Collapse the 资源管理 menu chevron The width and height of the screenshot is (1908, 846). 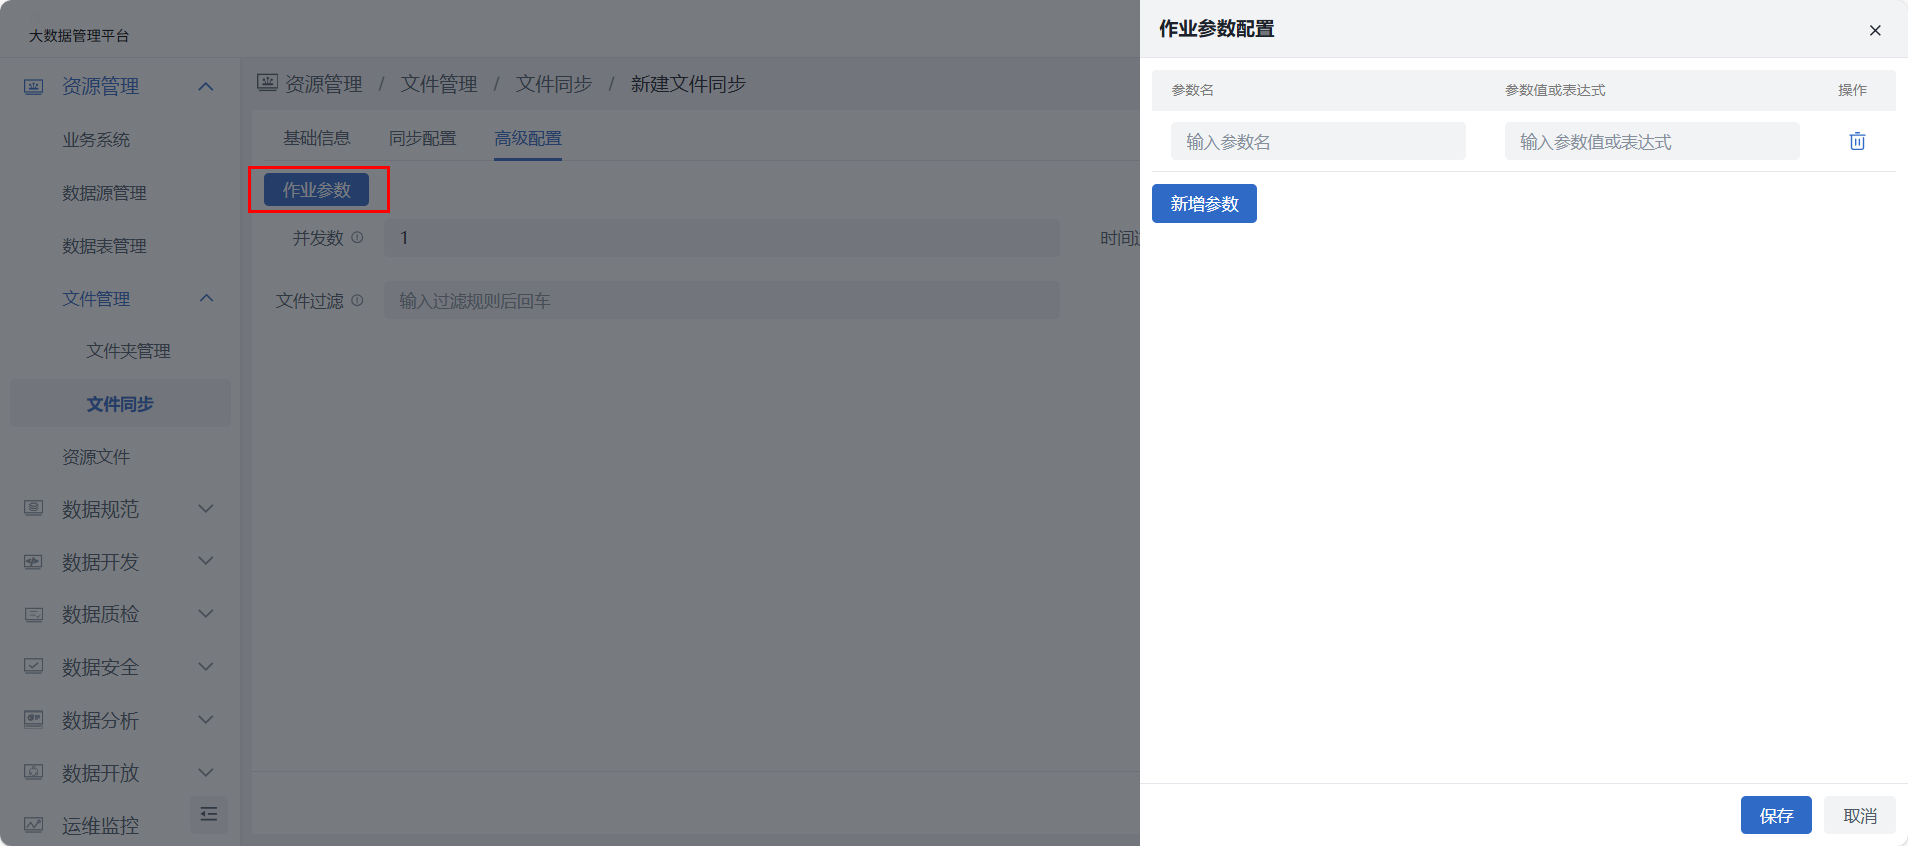[206, 86]
